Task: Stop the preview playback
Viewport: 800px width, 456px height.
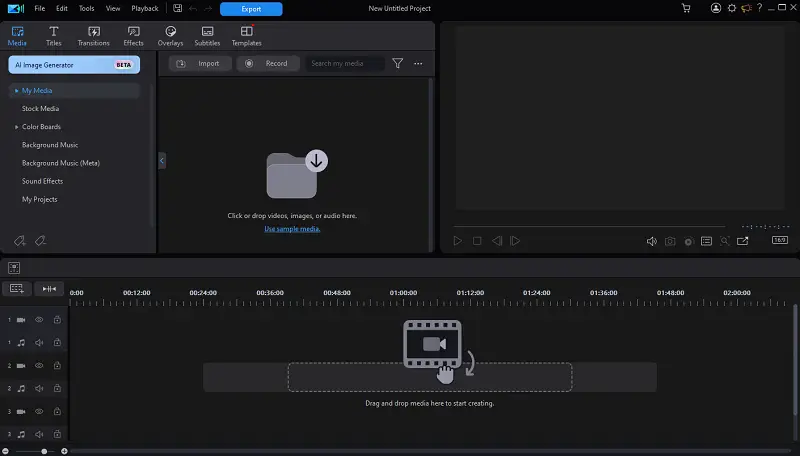Action: (477, 241)
